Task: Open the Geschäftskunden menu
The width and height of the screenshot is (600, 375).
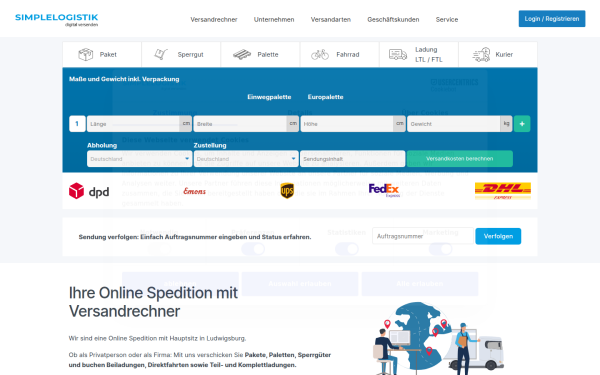Action: tap(393, 20)
